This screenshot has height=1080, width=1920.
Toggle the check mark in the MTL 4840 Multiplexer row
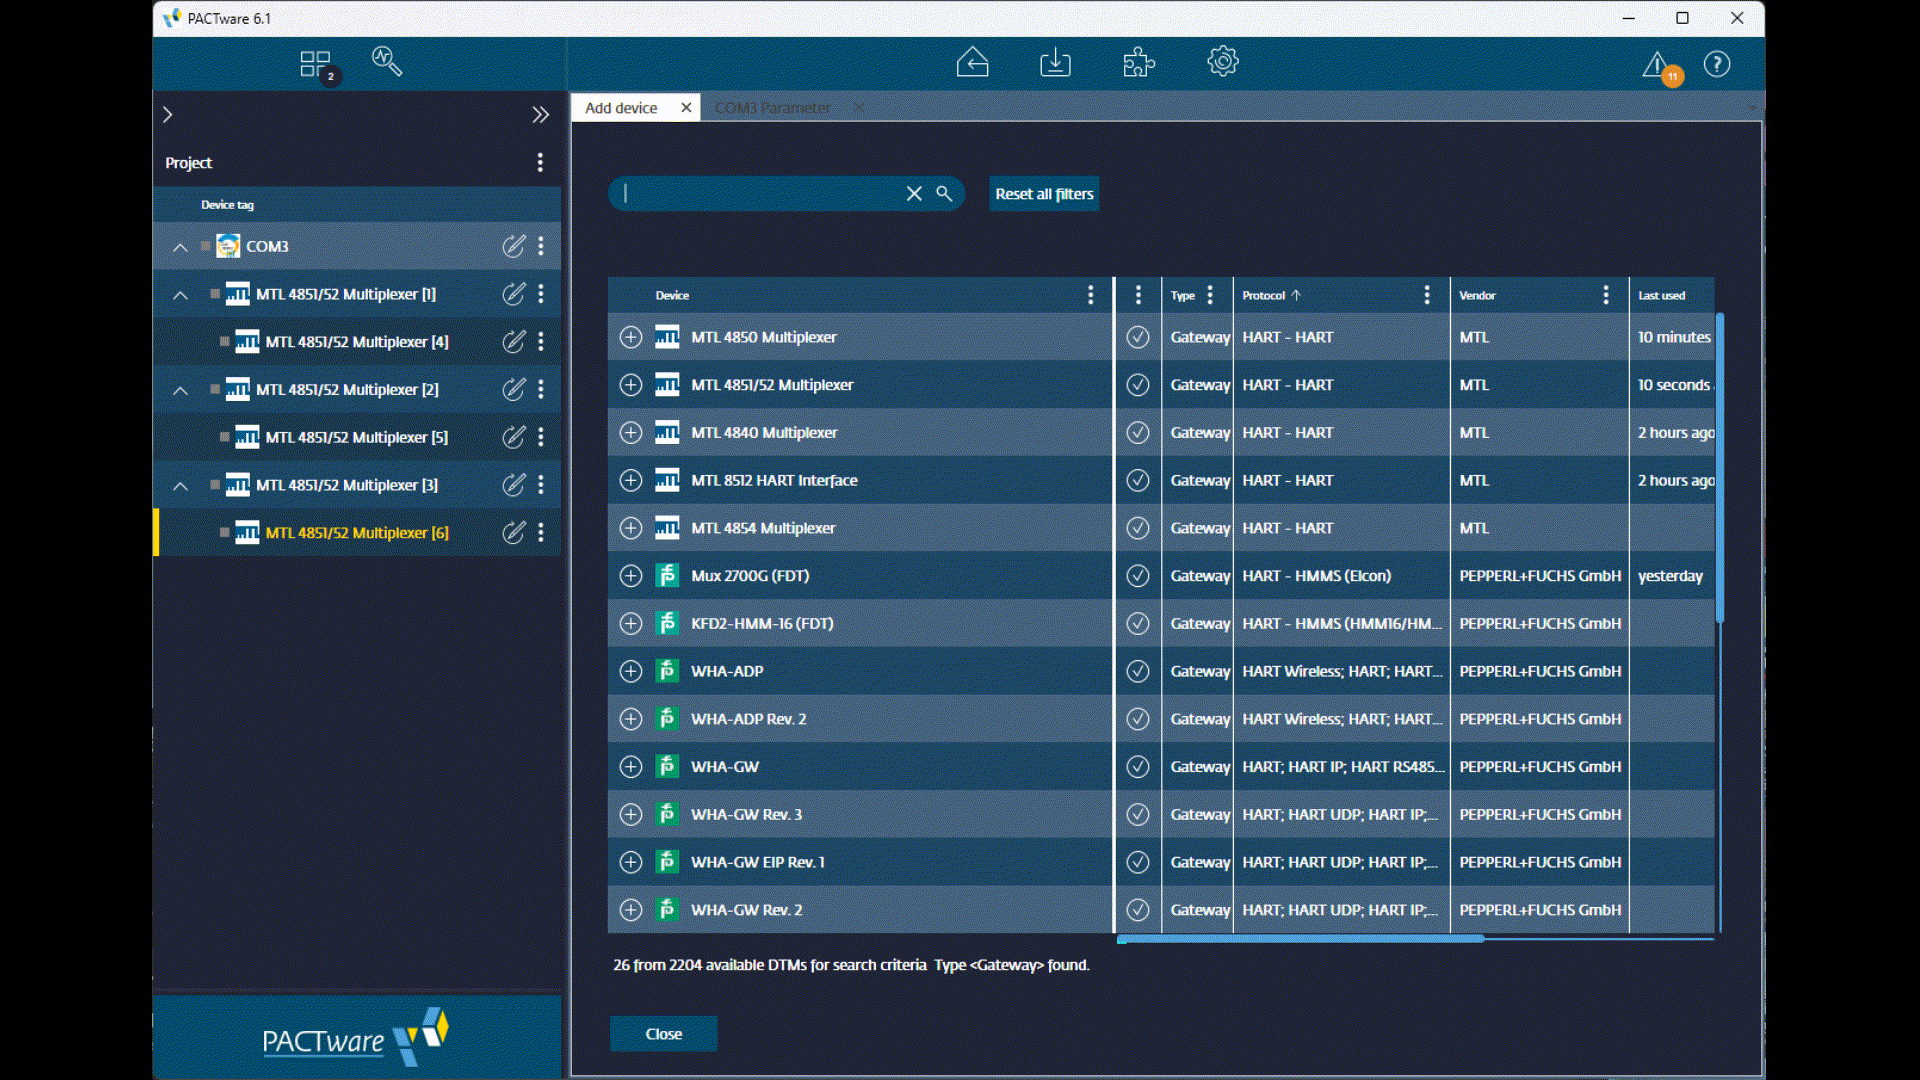point(1138,433)
